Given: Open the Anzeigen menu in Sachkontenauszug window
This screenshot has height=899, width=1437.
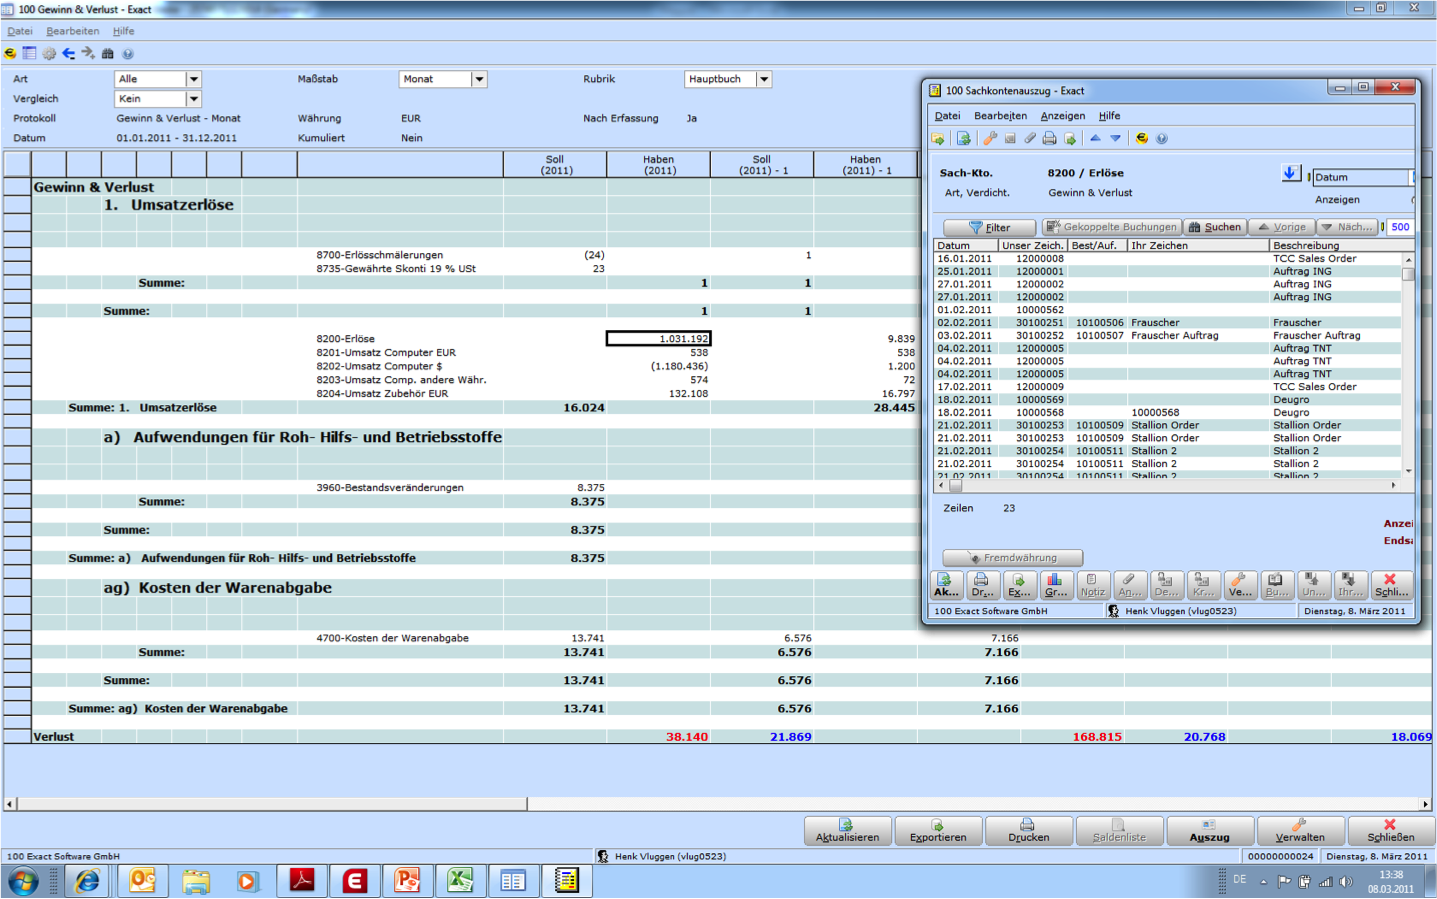Looking at the screenshot, I should (1062, 116).
